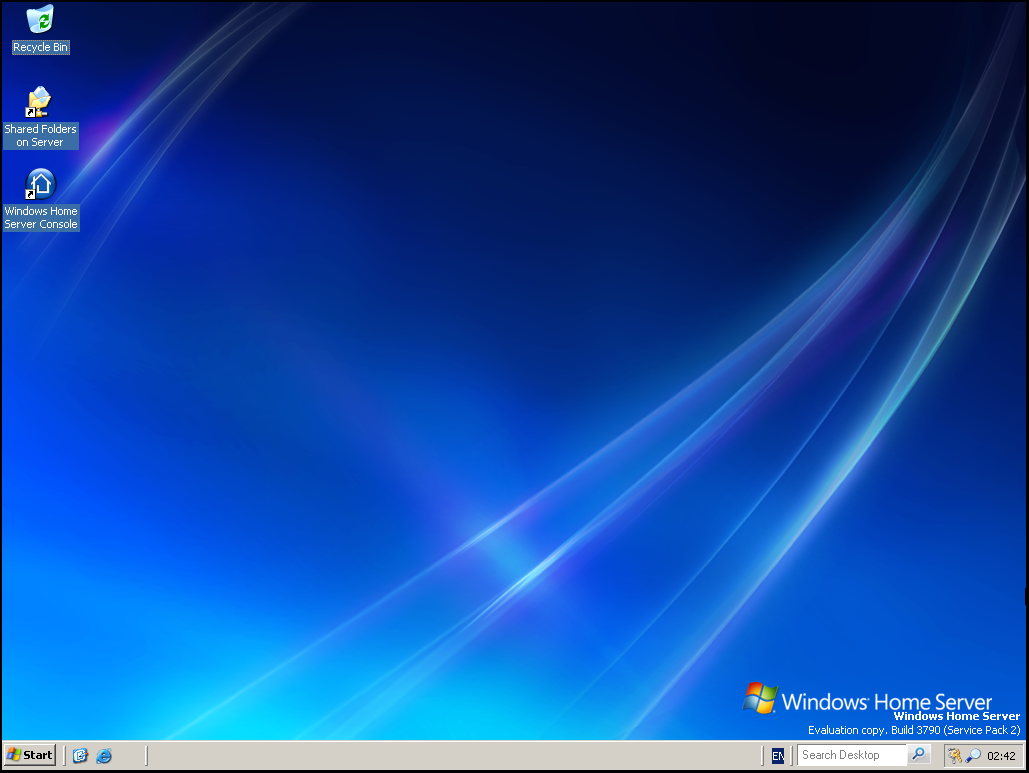Select Shared Folders on Server shortcut icon

(39, 102)
